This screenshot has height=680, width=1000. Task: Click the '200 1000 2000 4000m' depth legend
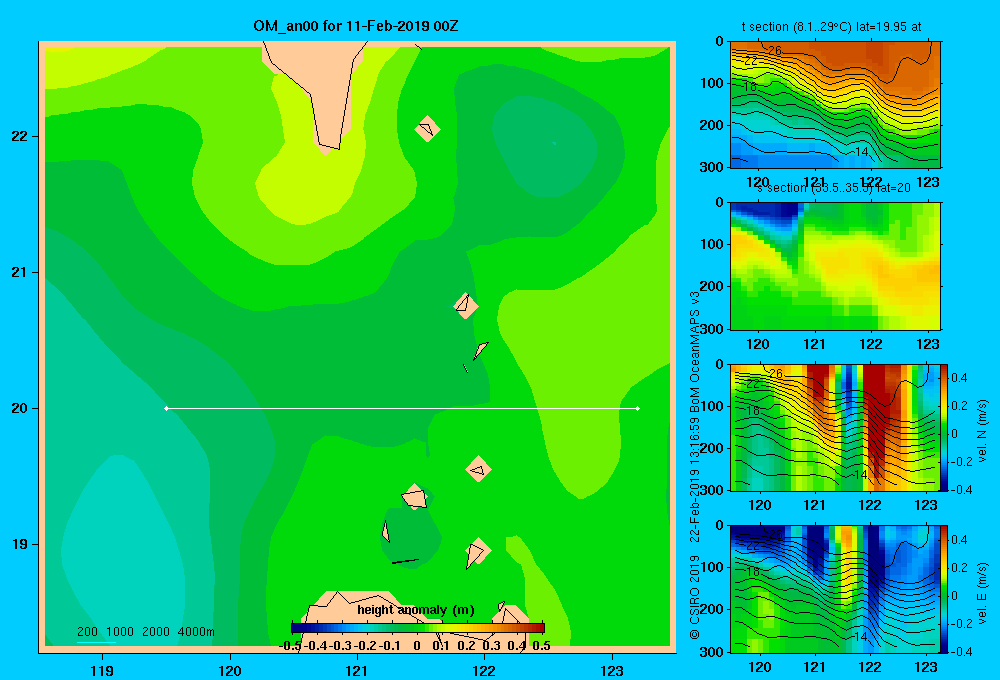[x=145, y=632]
